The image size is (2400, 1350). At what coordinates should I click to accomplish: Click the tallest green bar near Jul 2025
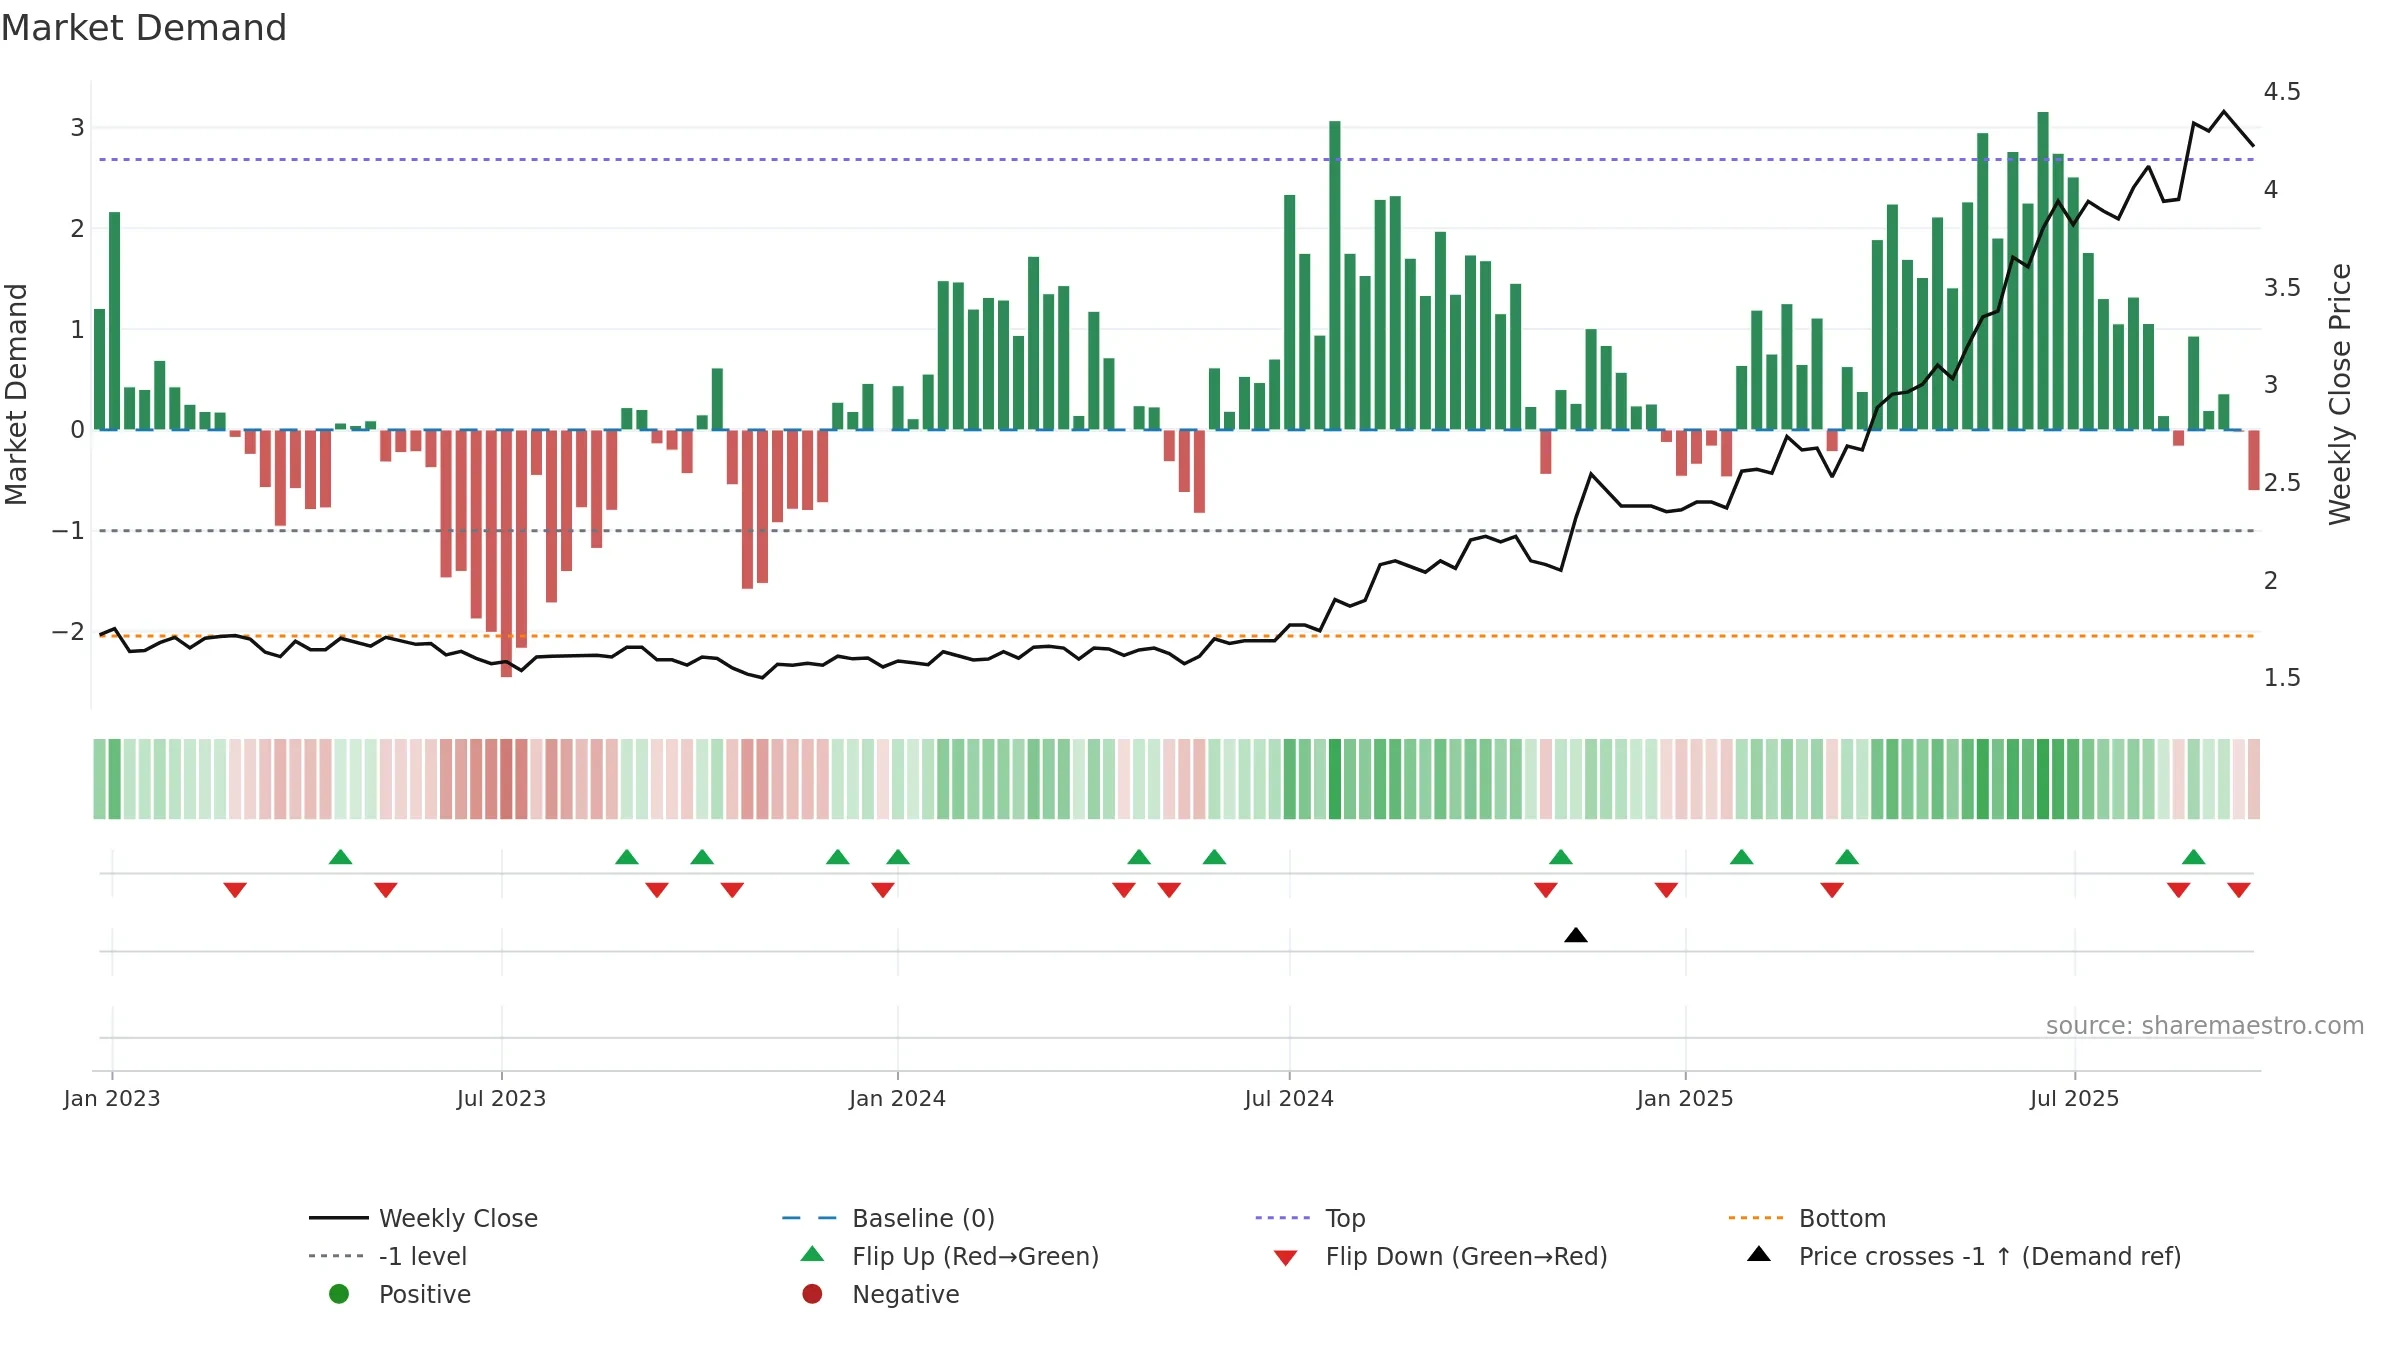coord(2043,271)
